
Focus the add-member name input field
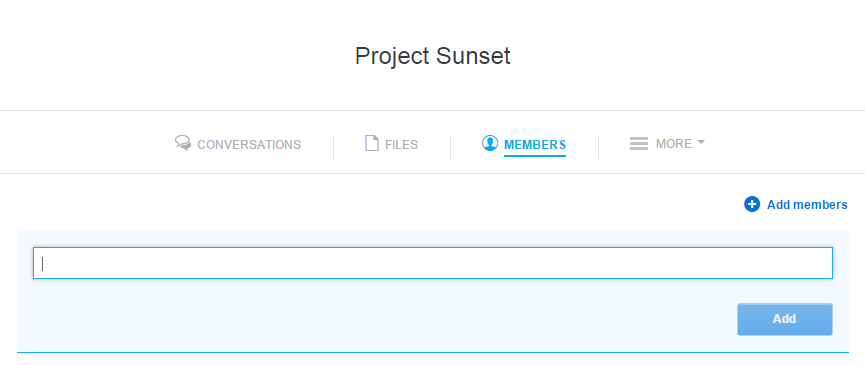(432, 263)
